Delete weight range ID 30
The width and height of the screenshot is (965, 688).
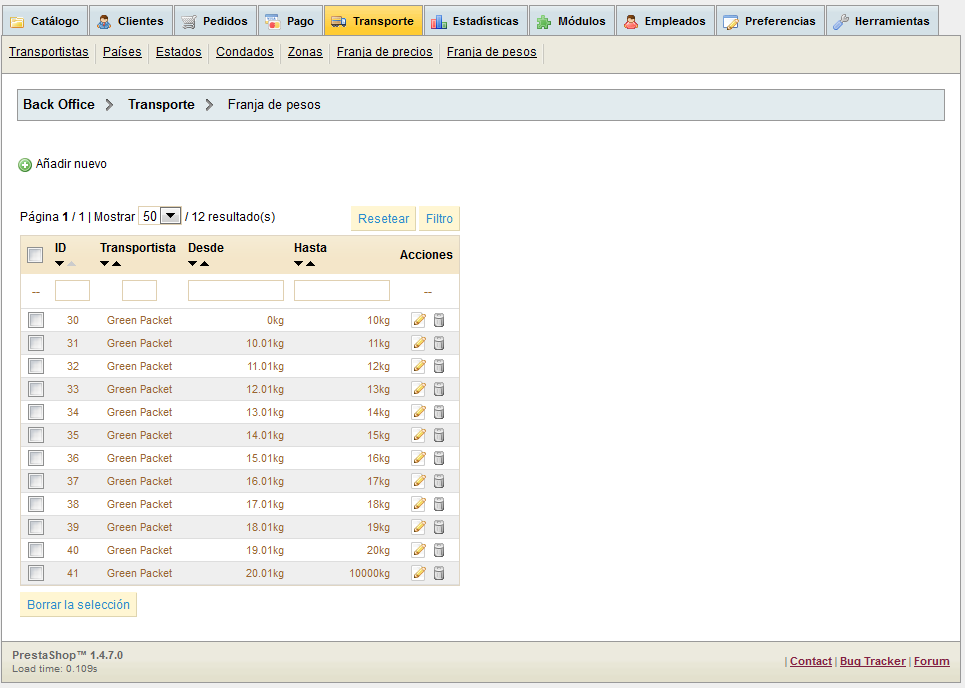click(x=439, y=320)
